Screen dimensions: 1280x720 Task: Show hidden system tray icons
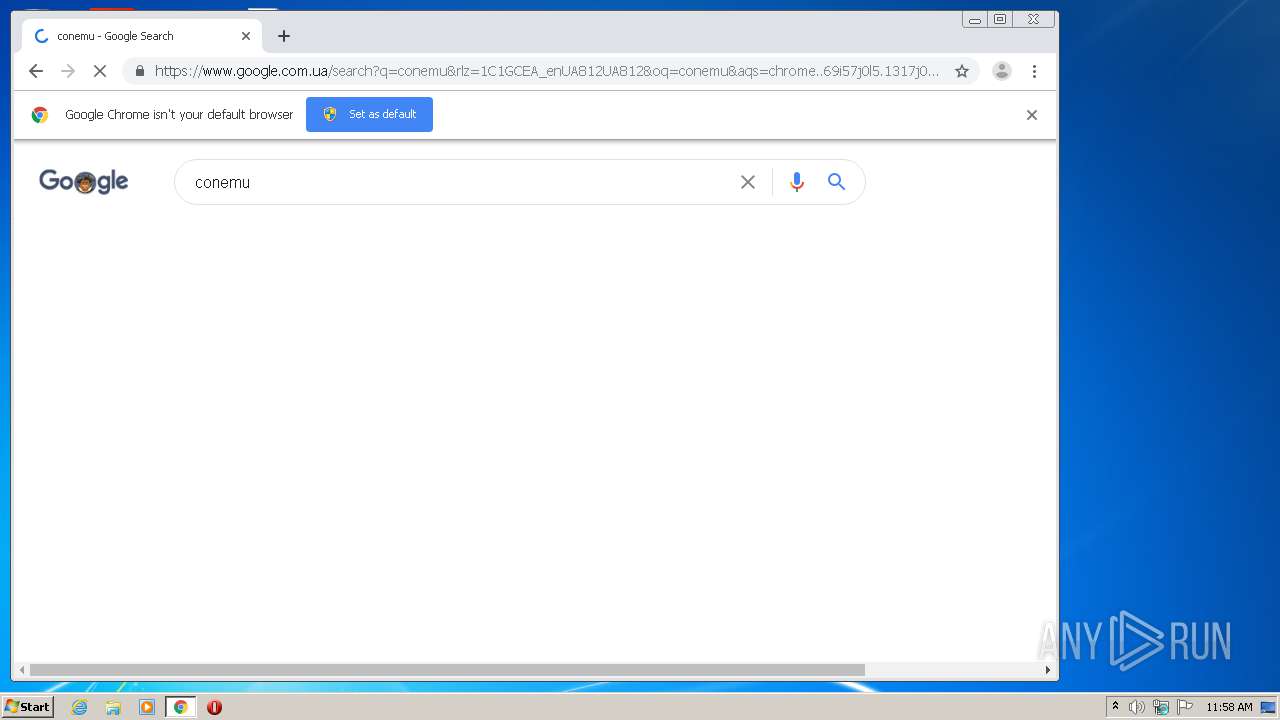1116,707
